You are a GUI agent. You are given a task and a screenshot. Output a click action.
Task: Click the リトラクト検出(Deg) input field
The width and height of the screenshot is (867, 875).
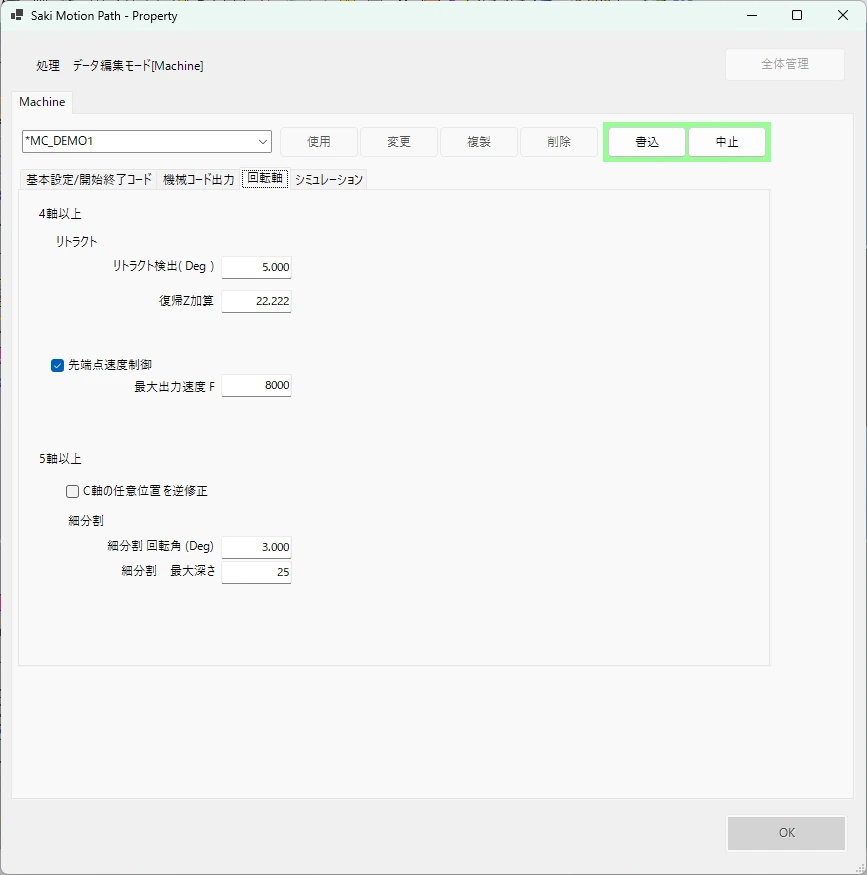pos(256,267)
